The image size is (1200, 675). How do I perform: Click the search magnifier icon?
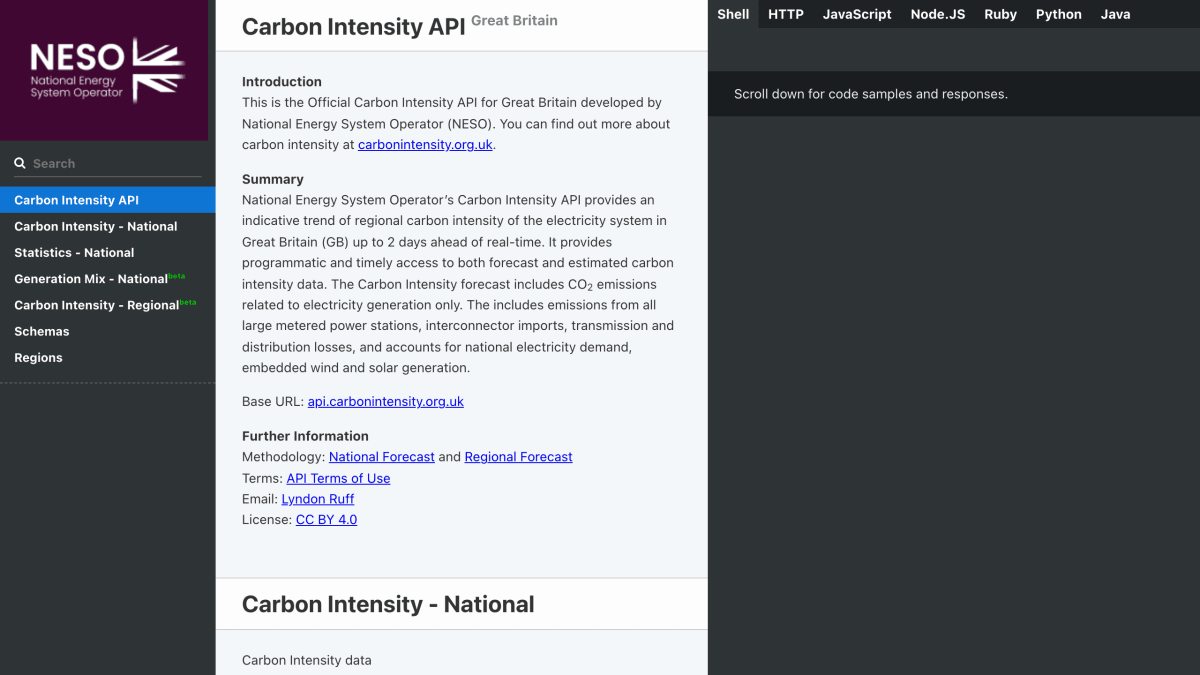pos(20,163)
